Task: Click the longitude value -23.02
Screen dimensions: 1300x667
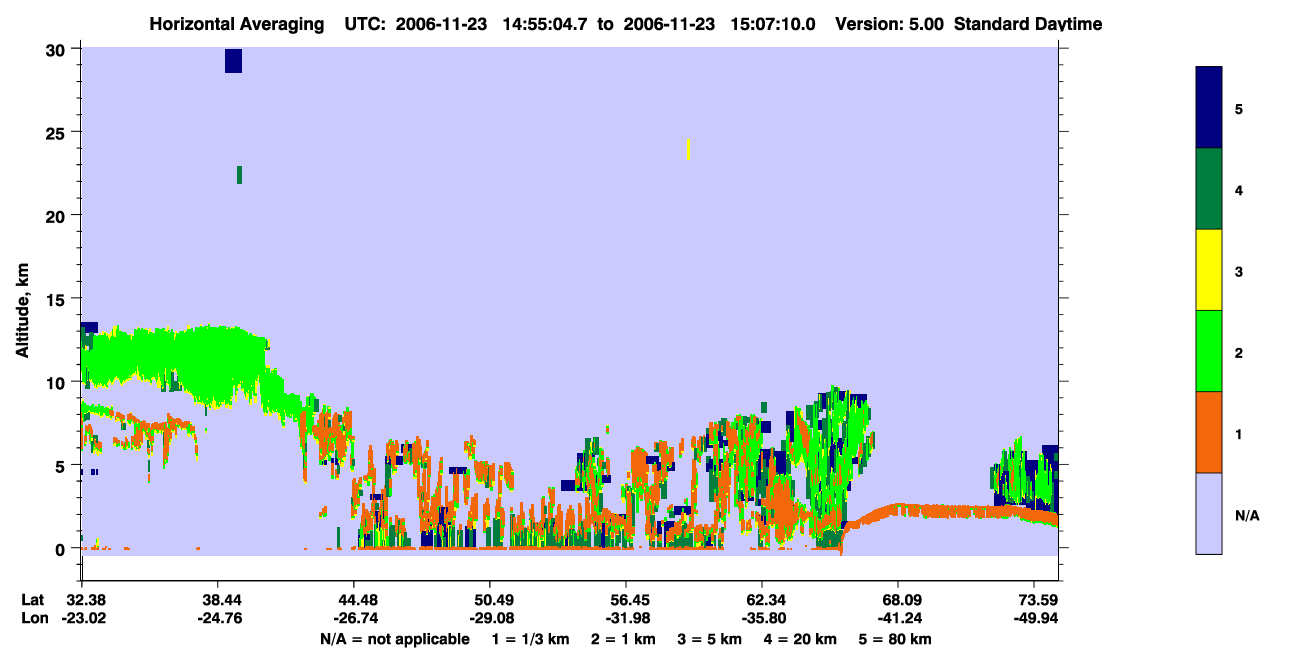Action: point(82,618)
